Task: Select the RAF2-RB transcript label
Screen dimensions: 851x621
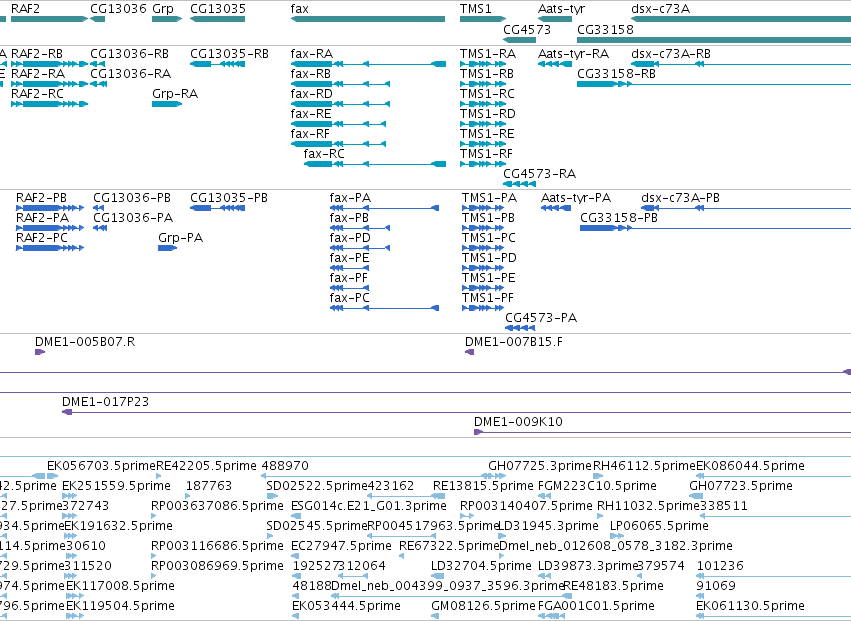Action: pos(37,54)
